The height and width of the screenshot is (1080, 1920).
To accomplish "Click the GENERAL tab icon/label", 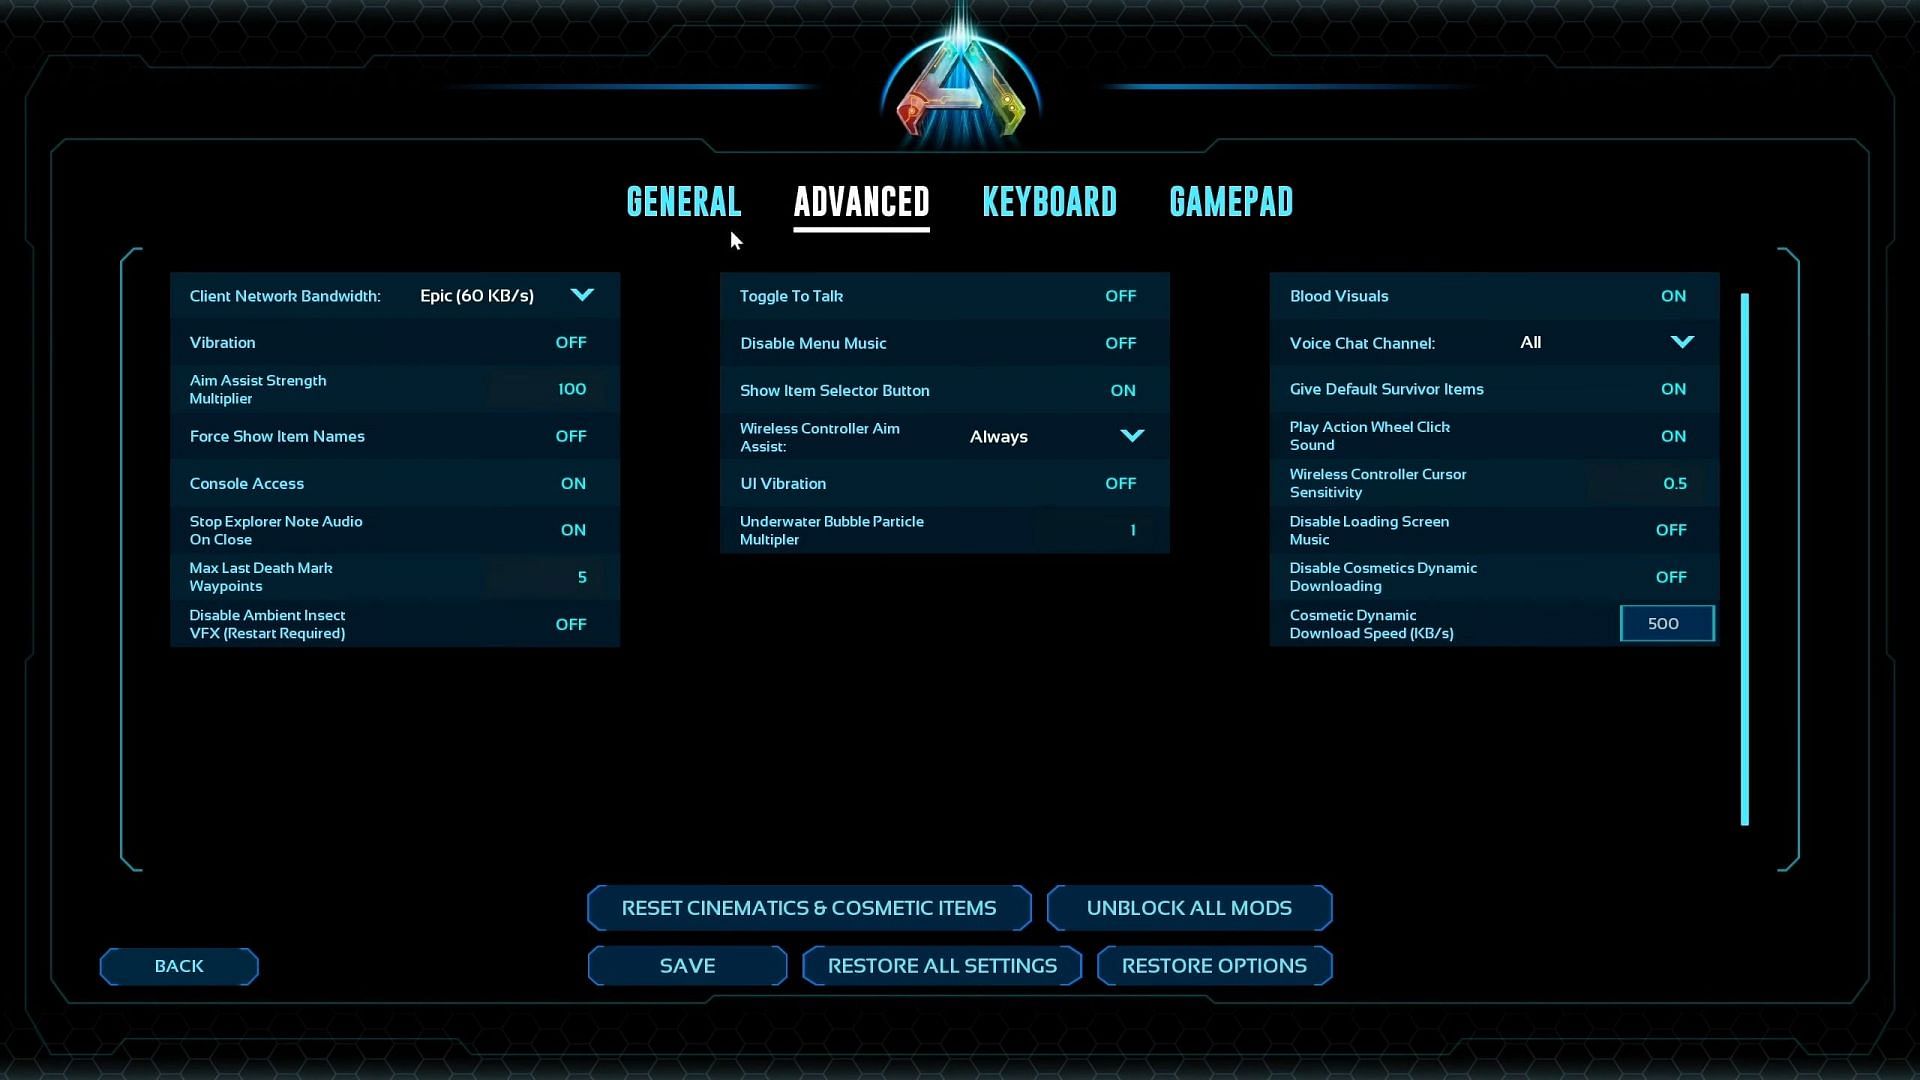I will click(683, 200).
